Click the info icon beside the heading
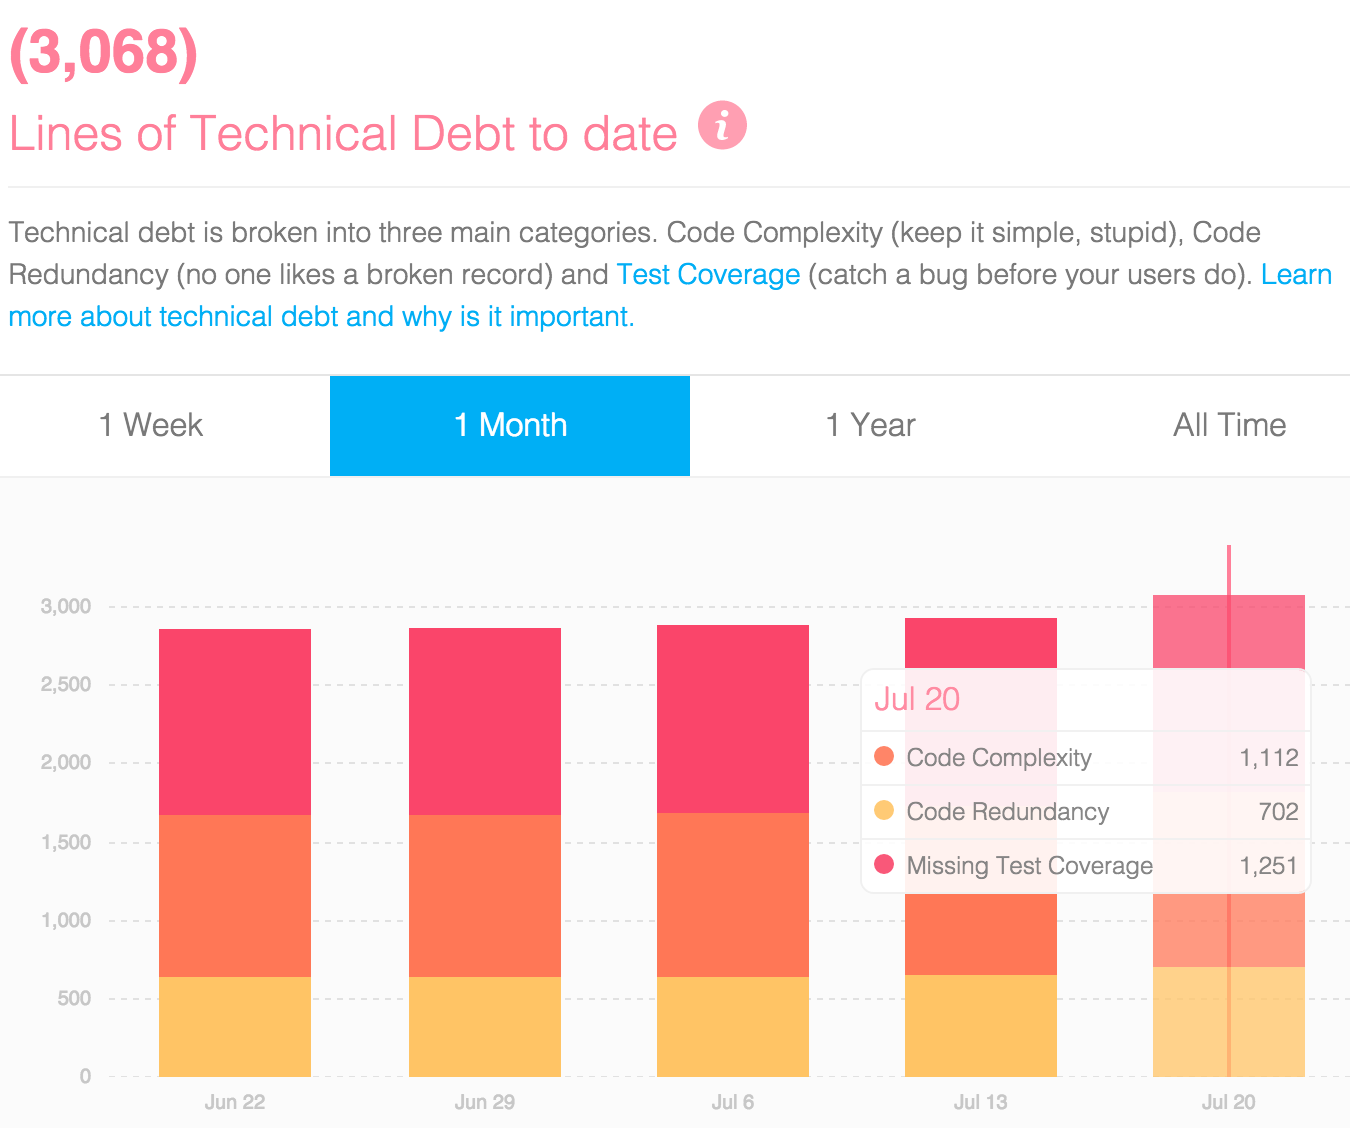This screenshot has height=1128, width=1350. 722,125
